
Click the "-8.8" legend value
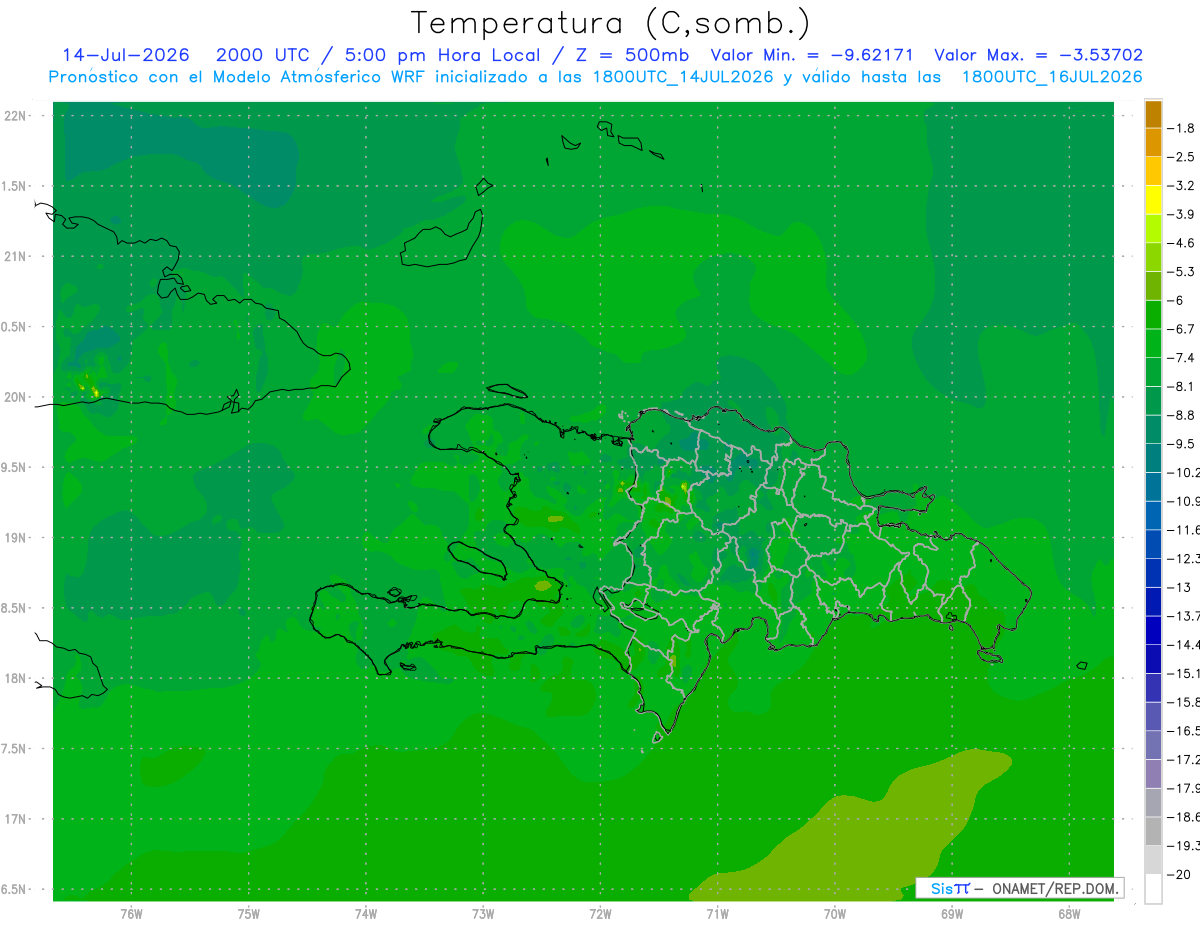click(x=1181, y=415)
